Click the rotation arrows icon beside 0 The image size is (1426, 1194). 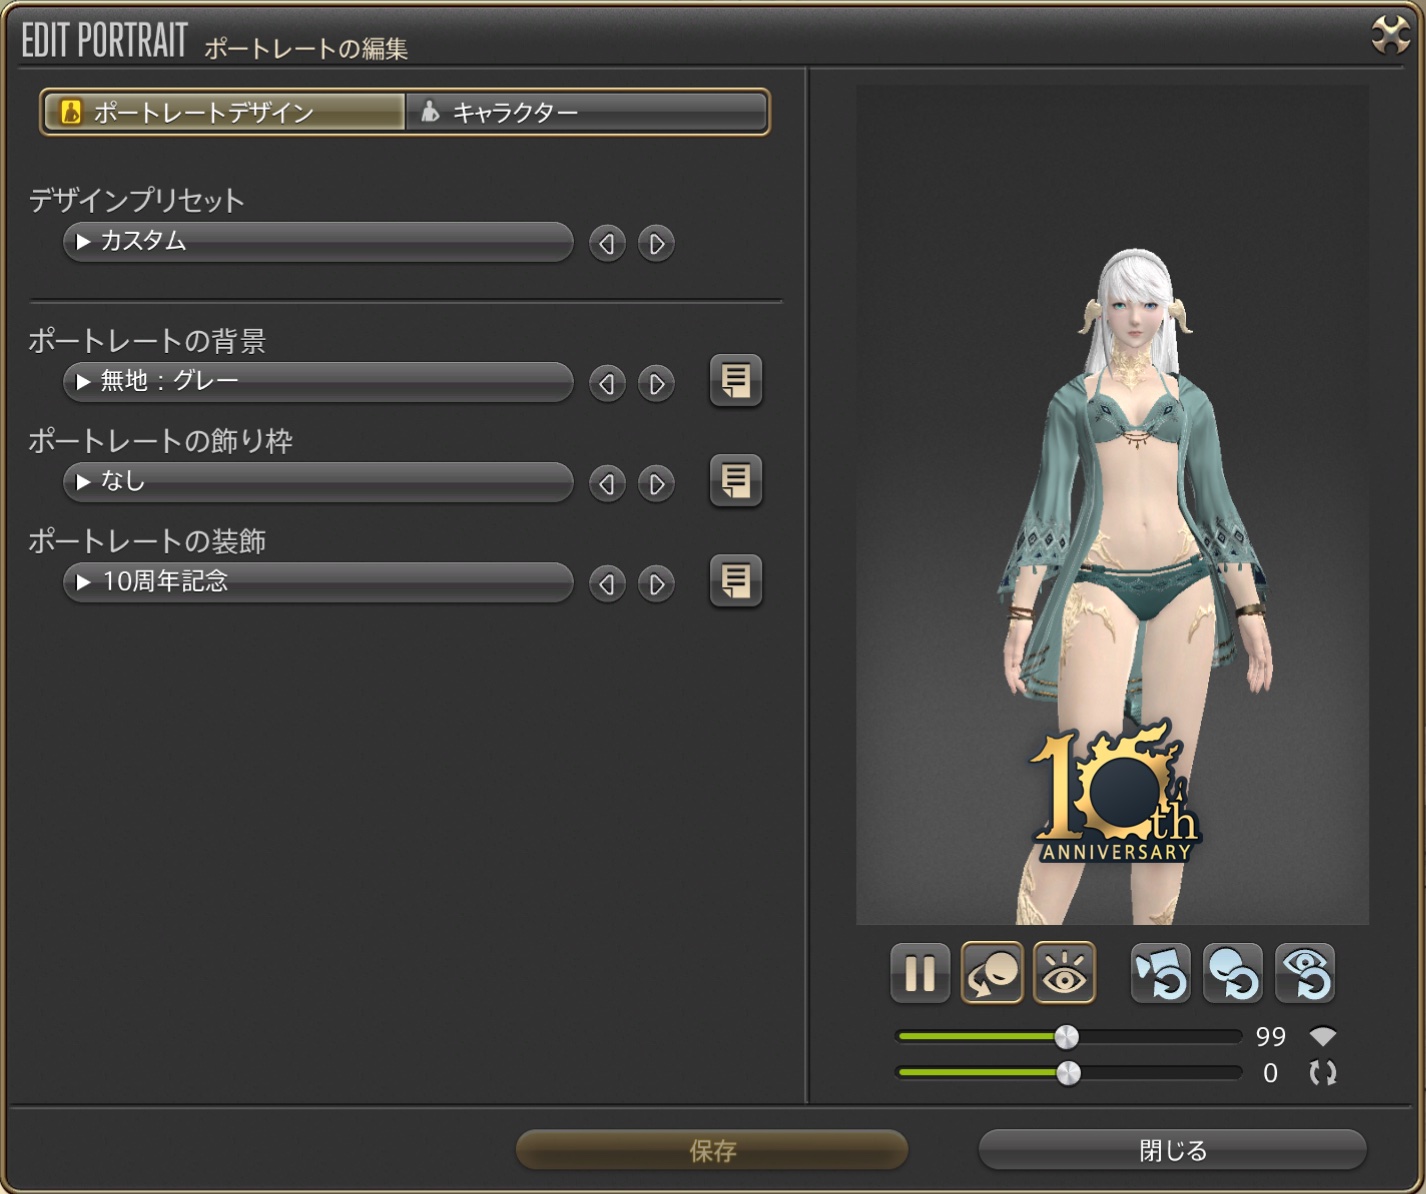(1323, 1073)
